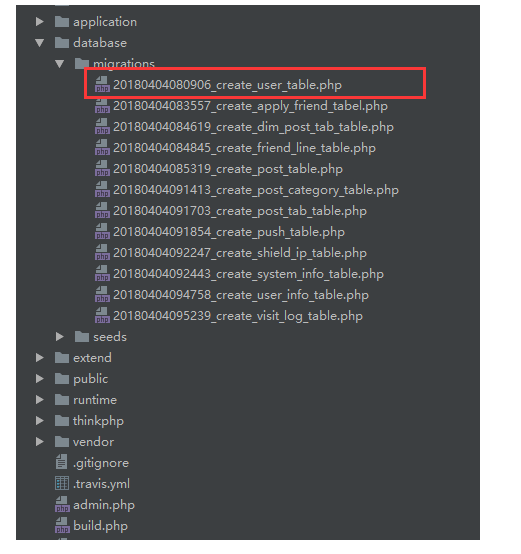Click the vendor folder icon
This screenshot has height=554, width=521.
62,442
